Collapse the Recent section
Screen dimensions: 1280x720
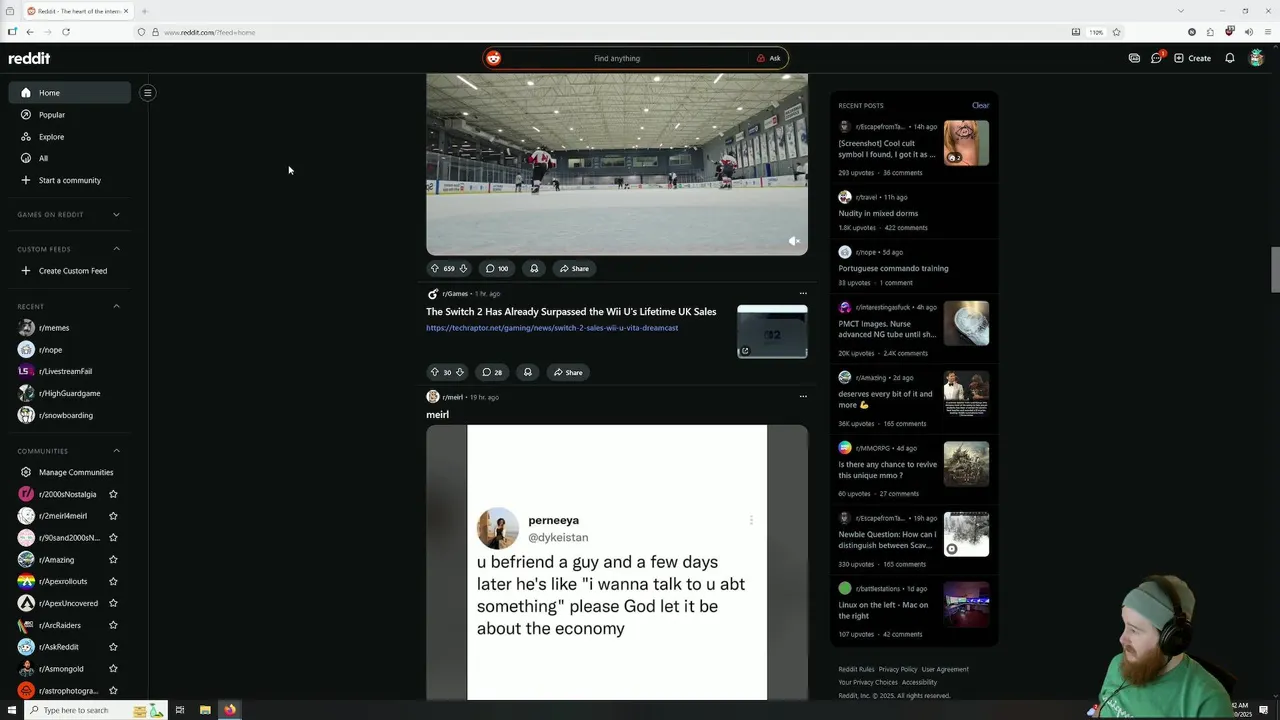(x=116, y=306)
